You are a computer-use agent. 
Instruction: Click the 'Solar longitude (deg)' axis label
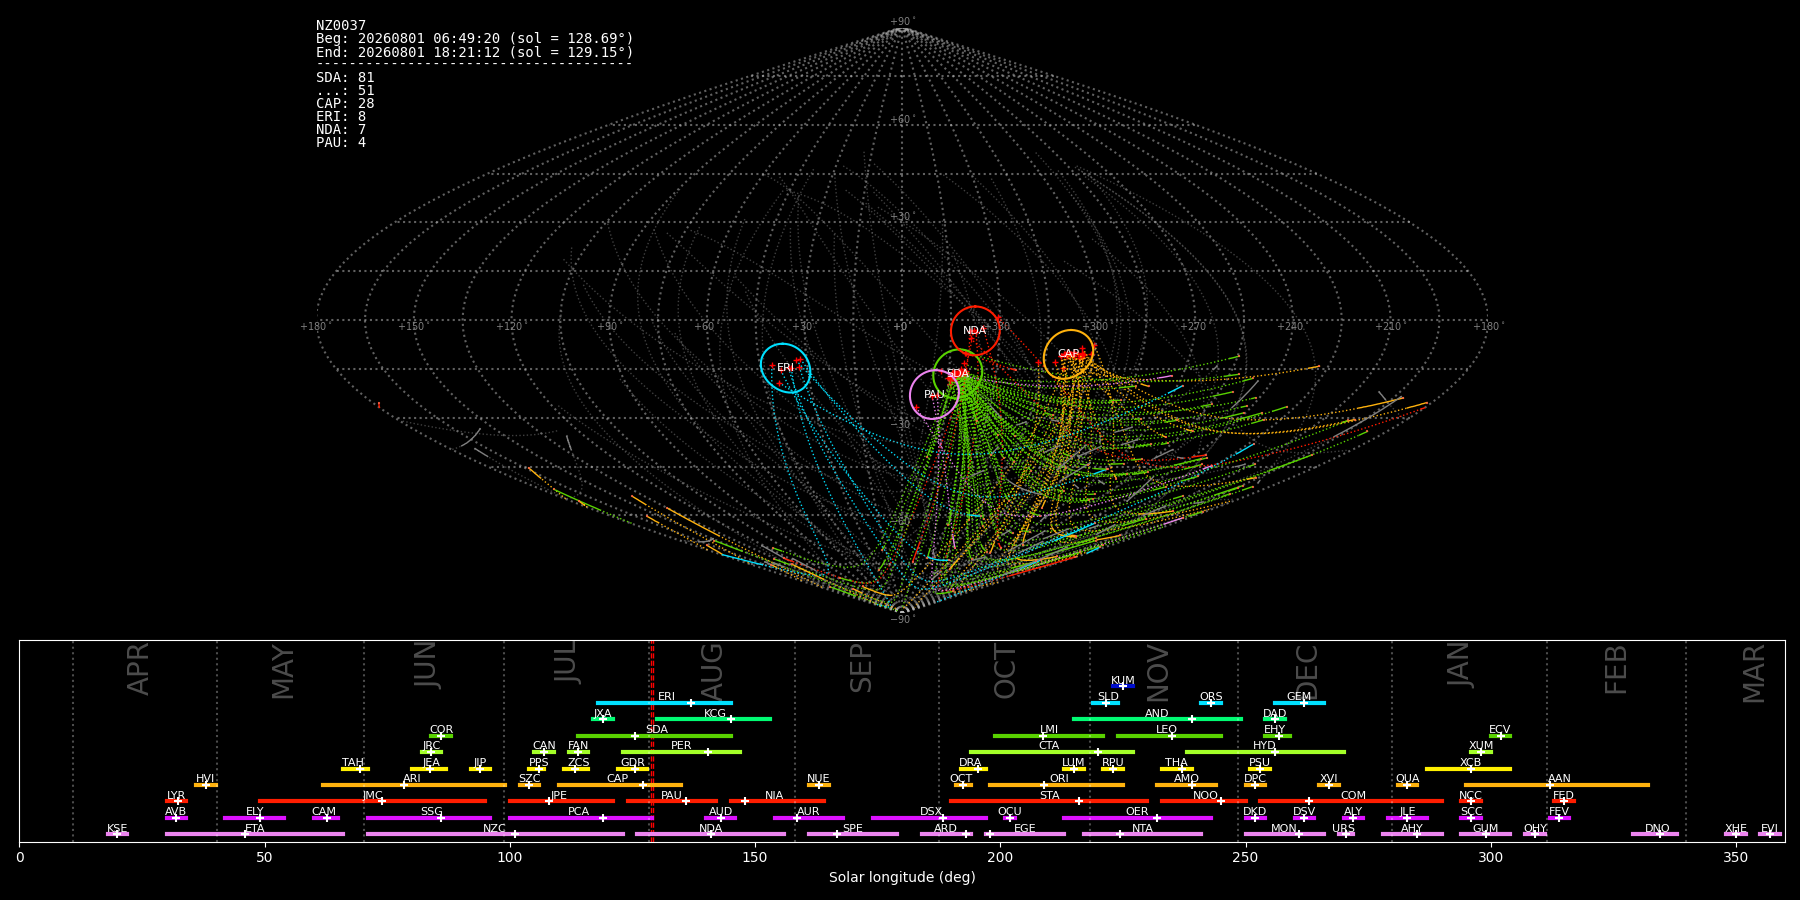pyautogui.click(x=902, y=877)
